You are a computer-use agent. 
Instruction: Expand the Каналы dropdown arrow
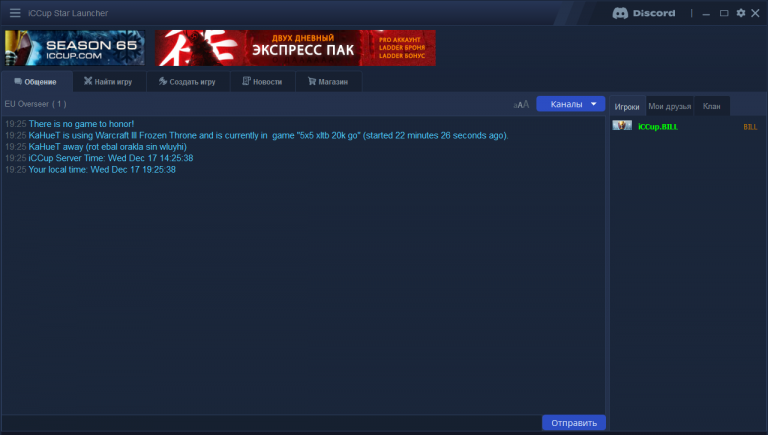pyautogui.click(x=594, y=104)
